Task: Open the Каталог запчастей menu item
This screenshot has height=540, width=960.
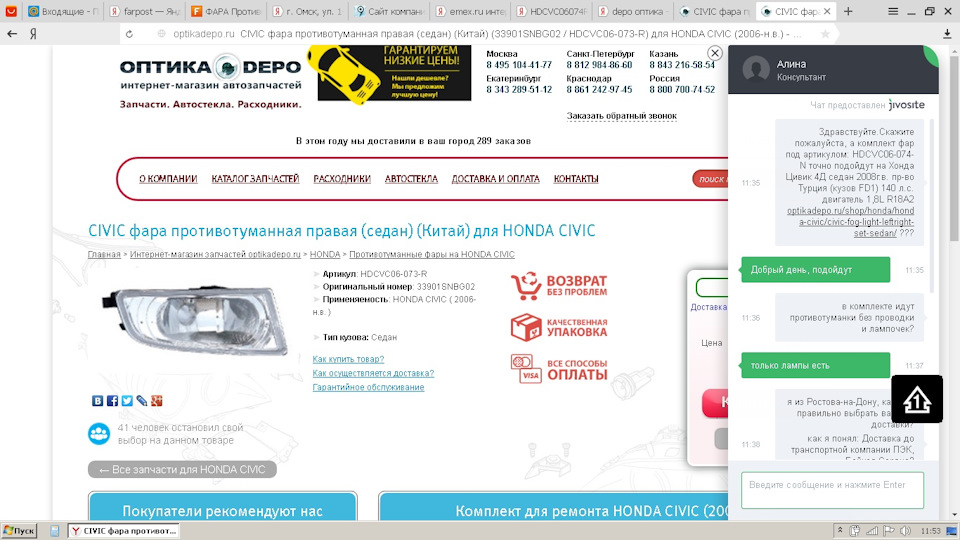Action: click(255, 179)
